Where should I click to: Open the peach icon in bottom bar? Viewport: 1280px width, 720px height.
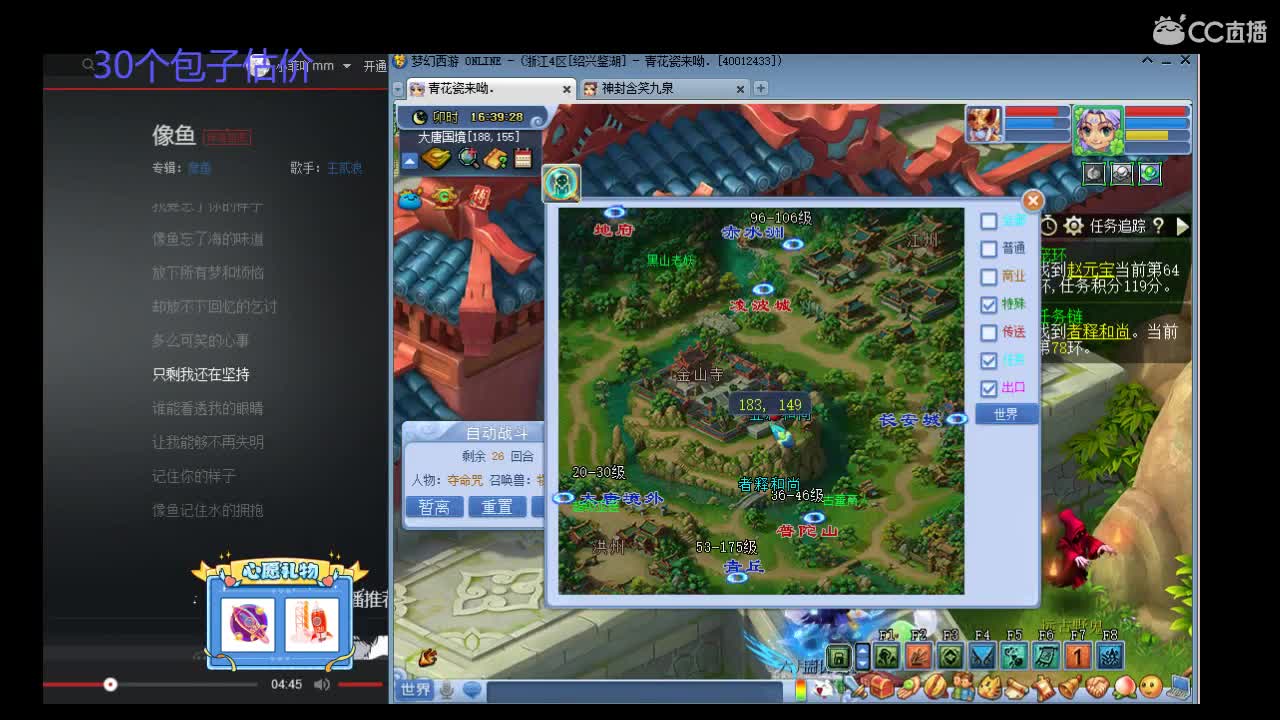tap(1125, 688)
